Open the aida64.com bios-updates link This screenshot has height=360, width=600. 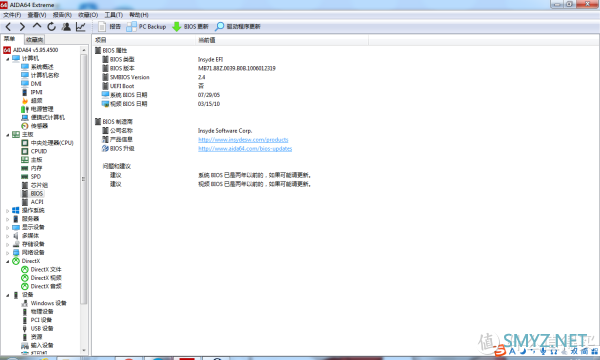(x=245, y=148)
